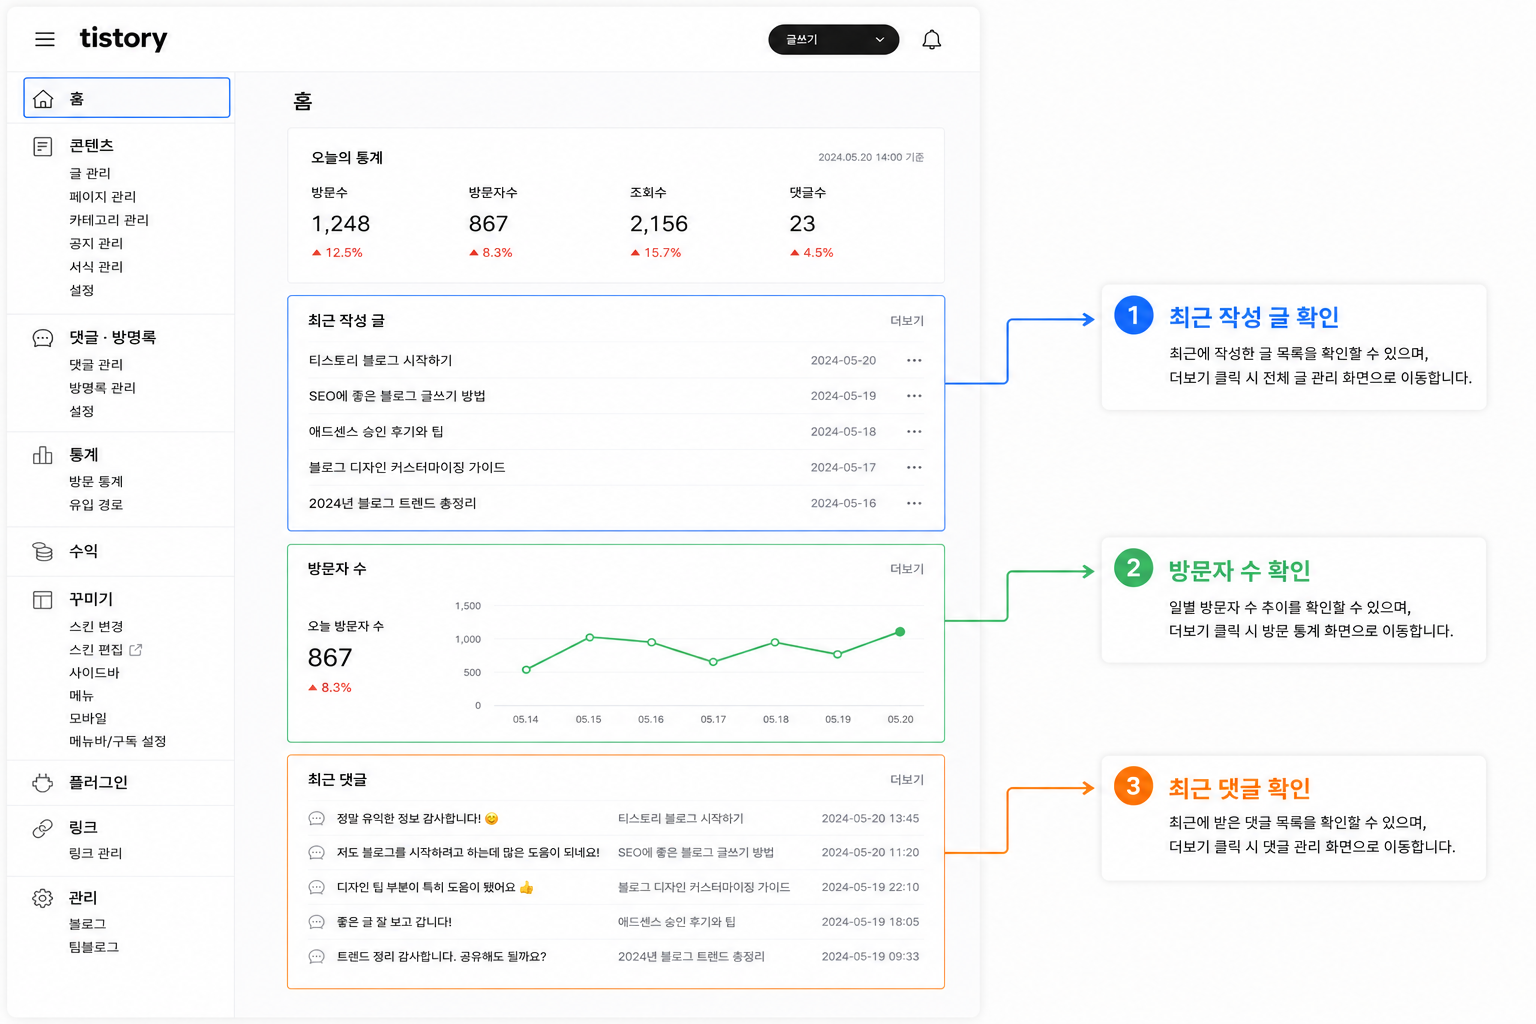Open 댓글 관리 menu item
This screenshot has height=1024, width=1536.
pyautogui.click(x=96, y=365)
